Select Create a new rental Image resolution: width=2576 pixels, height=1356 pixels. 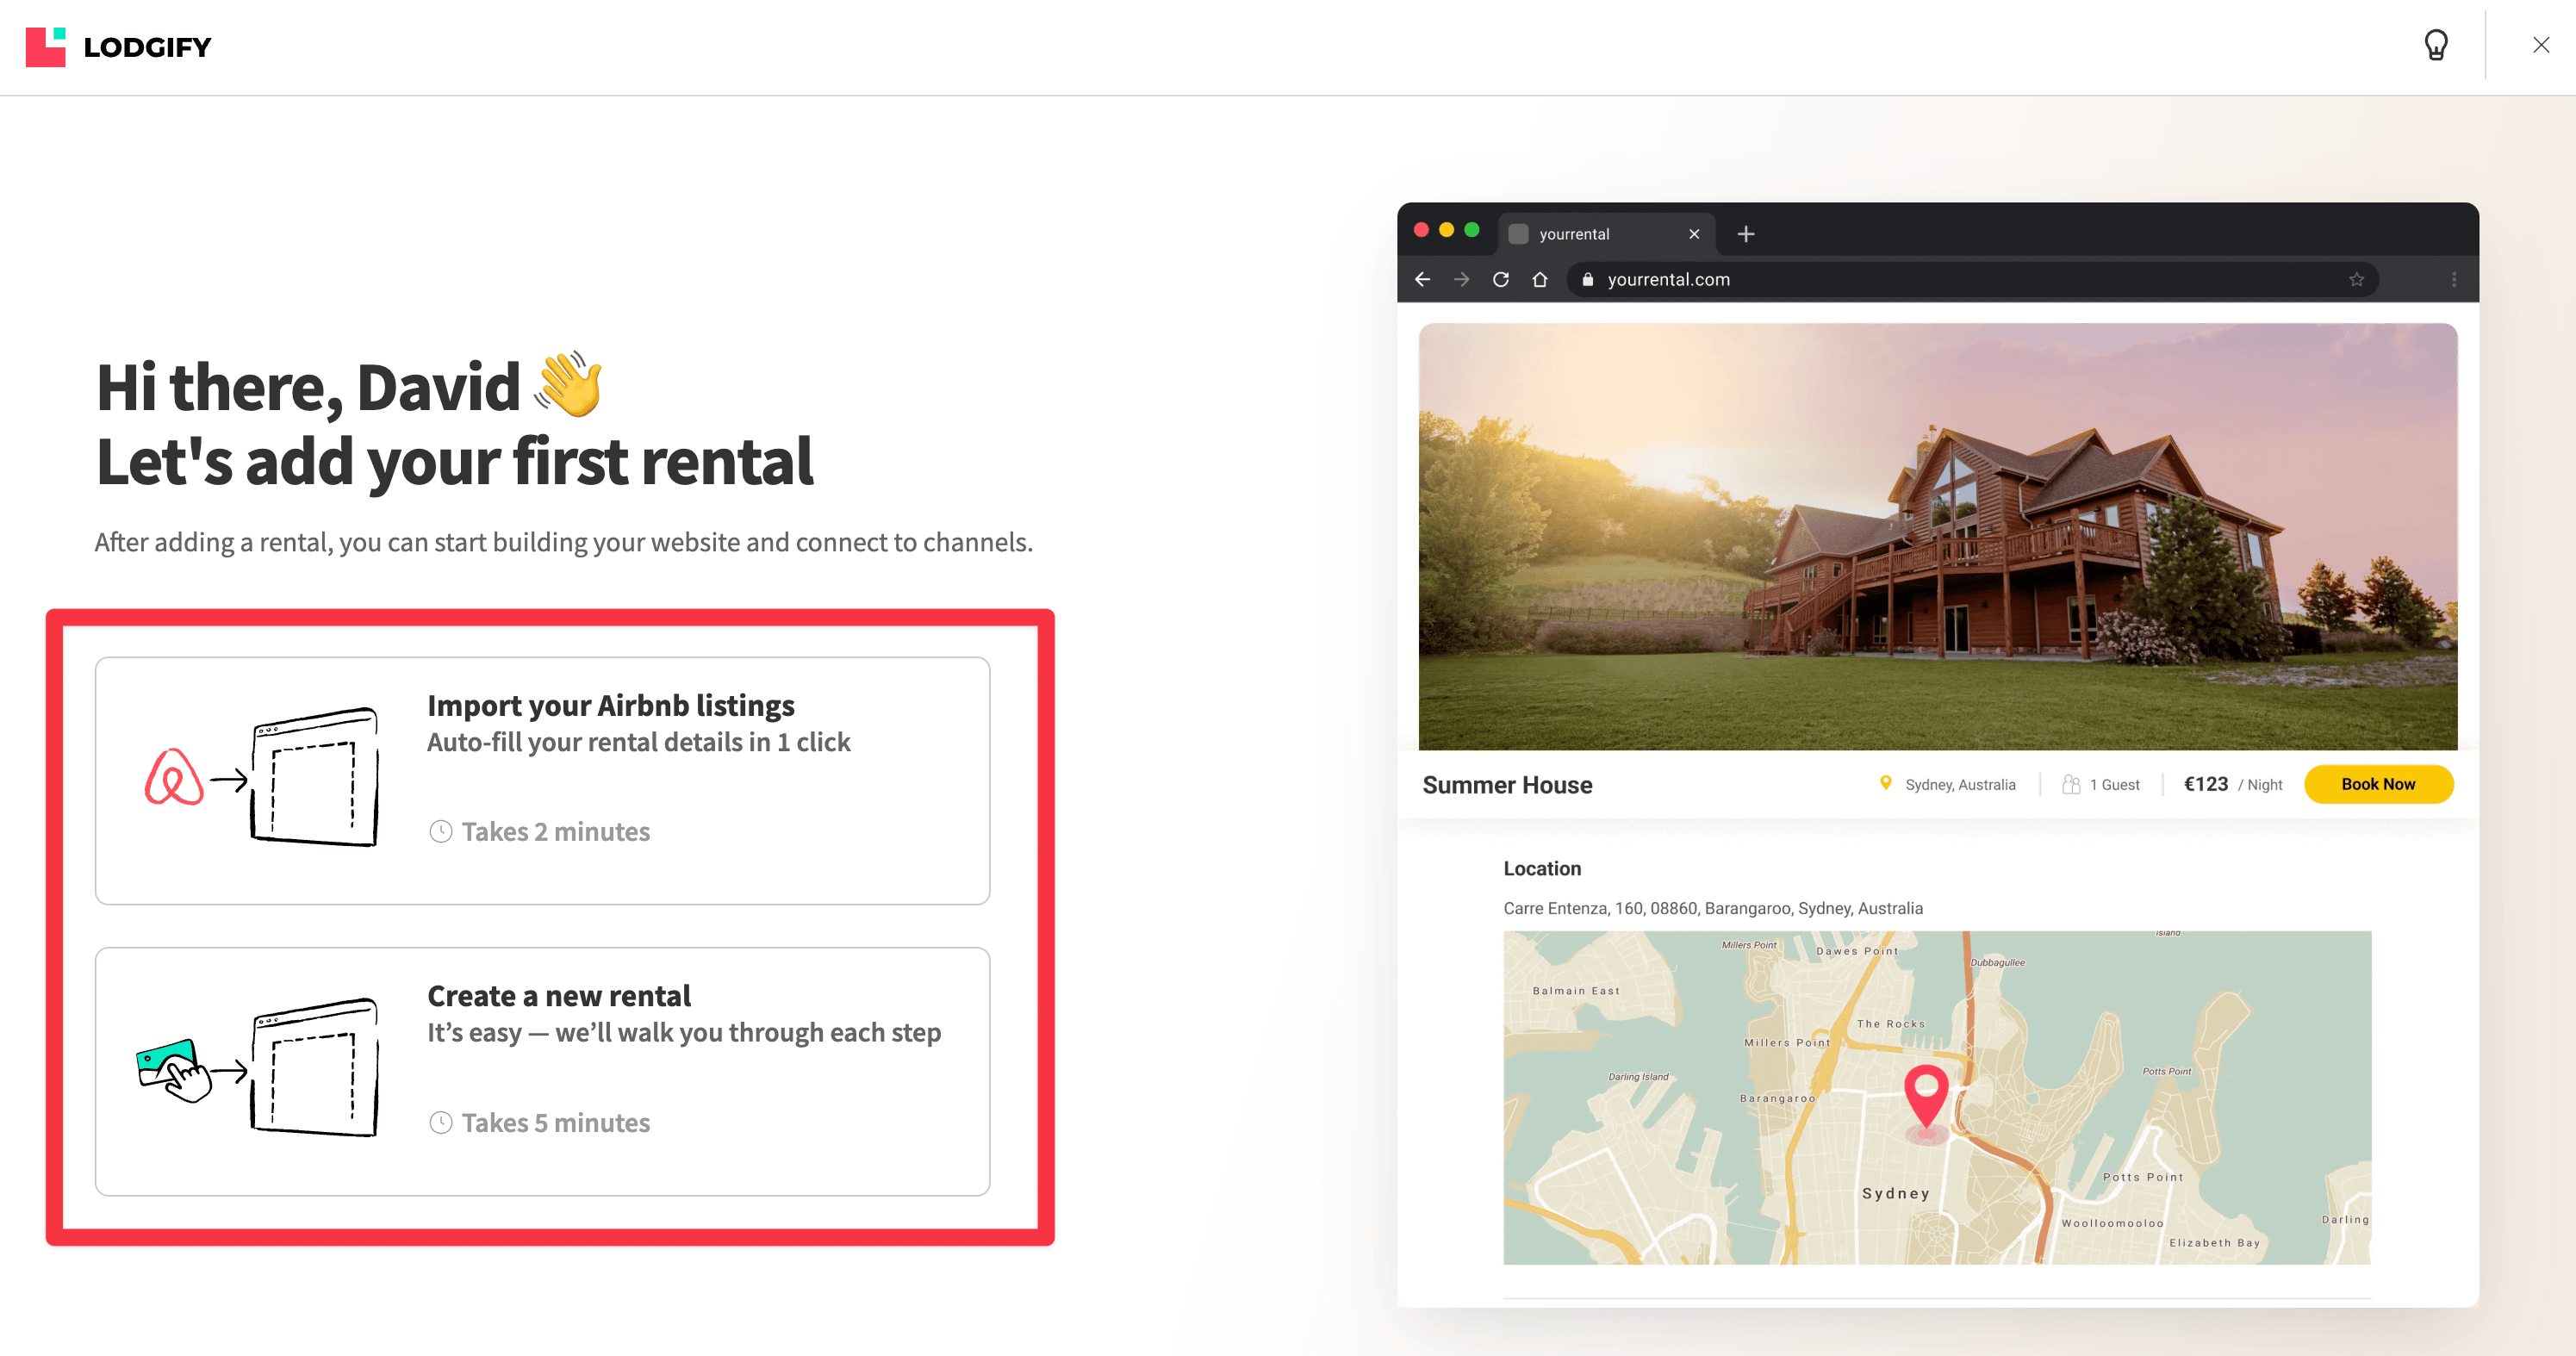[x=541, y=1072]
